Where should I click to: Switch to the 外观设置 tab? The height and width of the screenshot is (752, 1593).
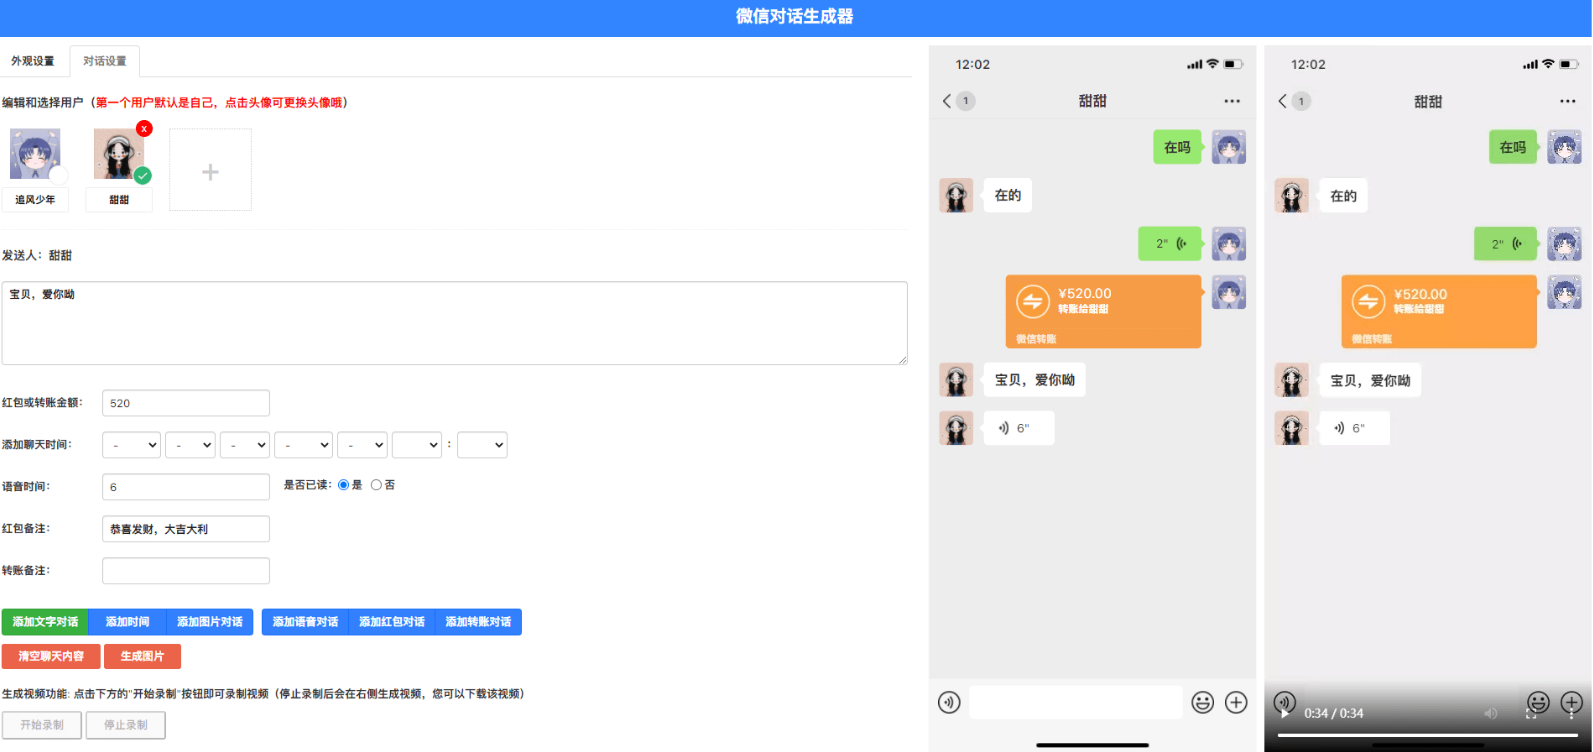33,61
